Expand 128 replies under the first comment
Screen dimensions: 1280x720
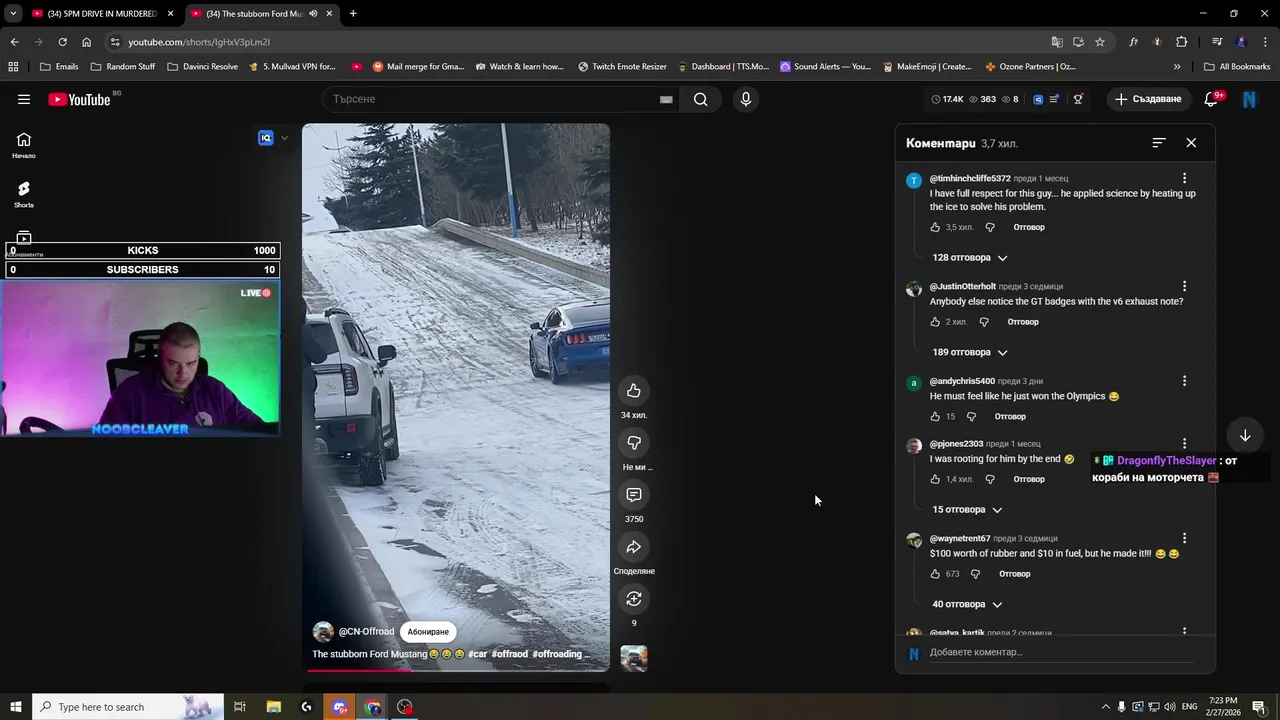970,258
